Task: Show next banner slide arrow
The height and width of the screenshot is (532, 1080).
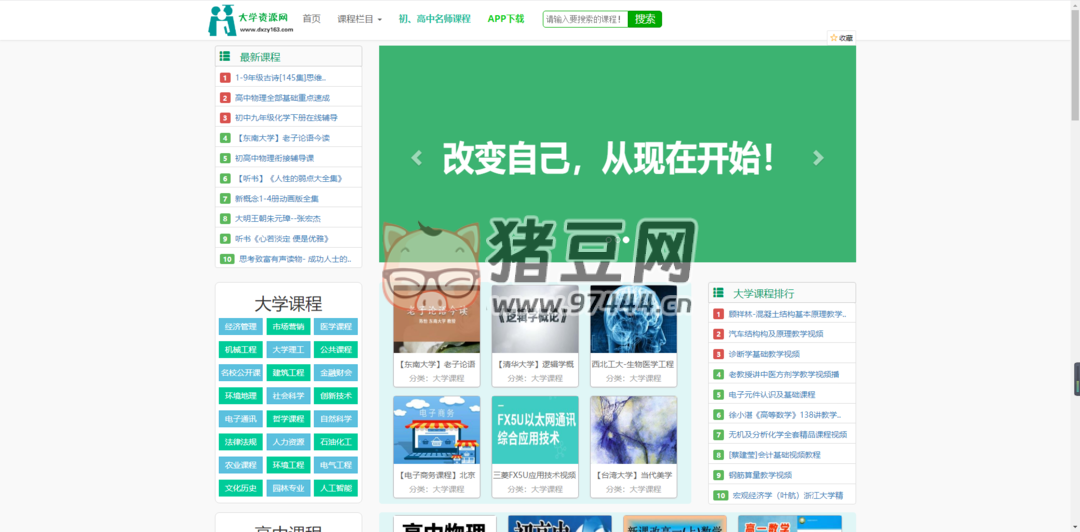Action: [x=818, y=158]
